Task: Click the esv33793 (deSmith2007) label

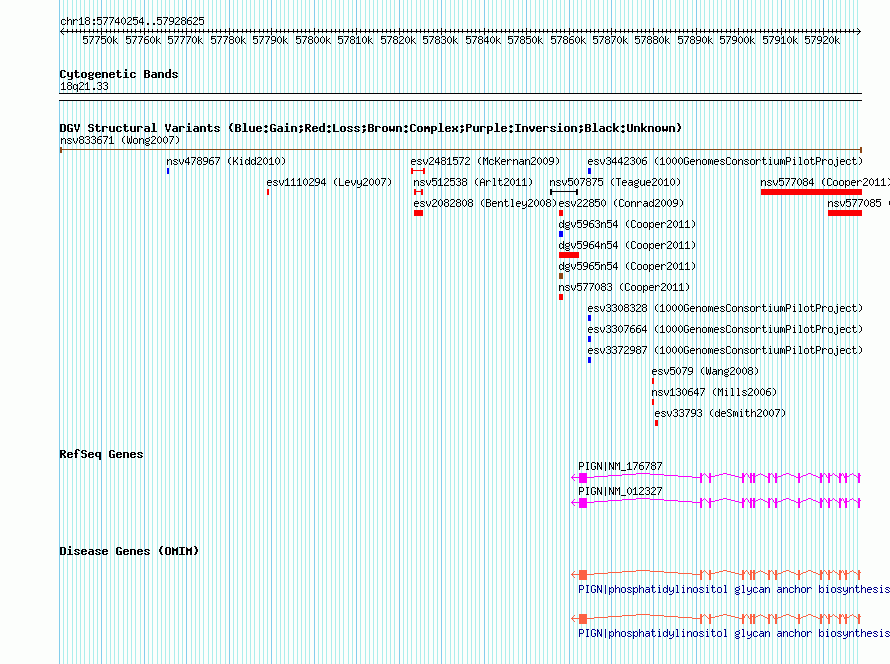Action: [x=720, y=413]
